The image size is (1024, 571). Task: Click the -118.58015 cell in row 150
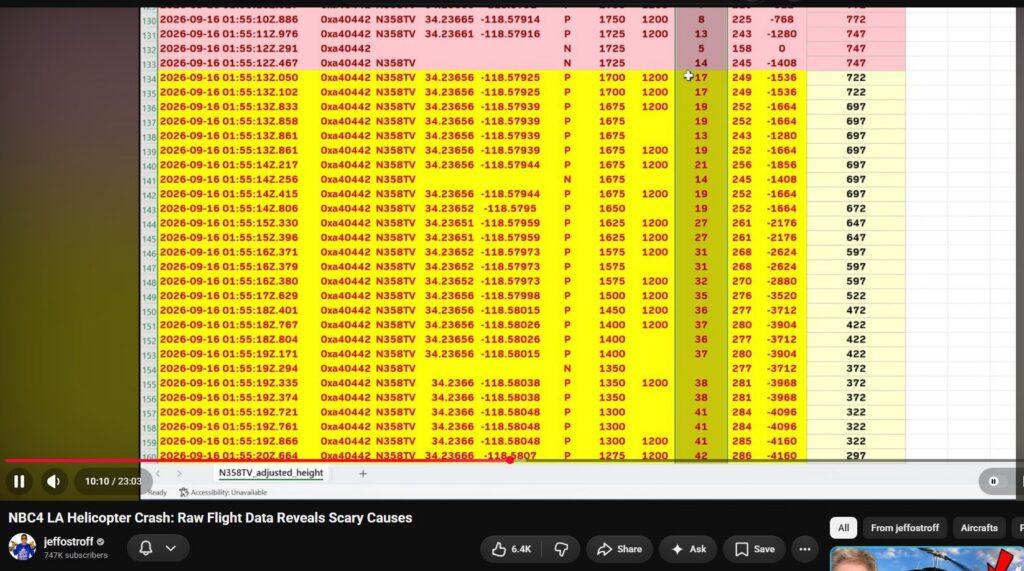pos(510,310)
